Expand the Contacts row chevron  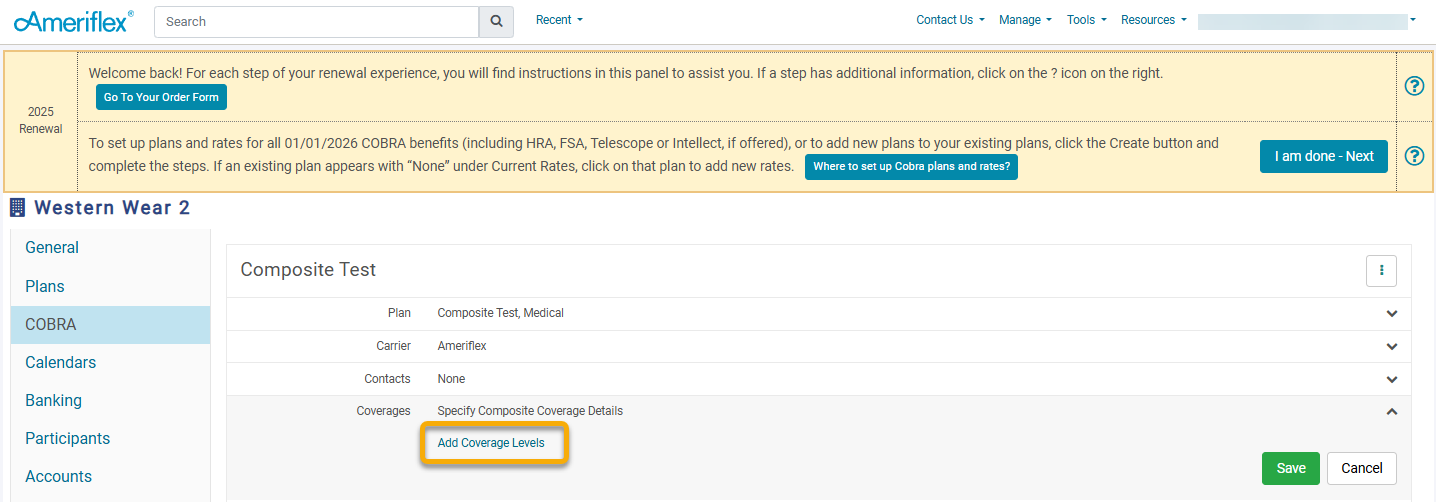1391,379
